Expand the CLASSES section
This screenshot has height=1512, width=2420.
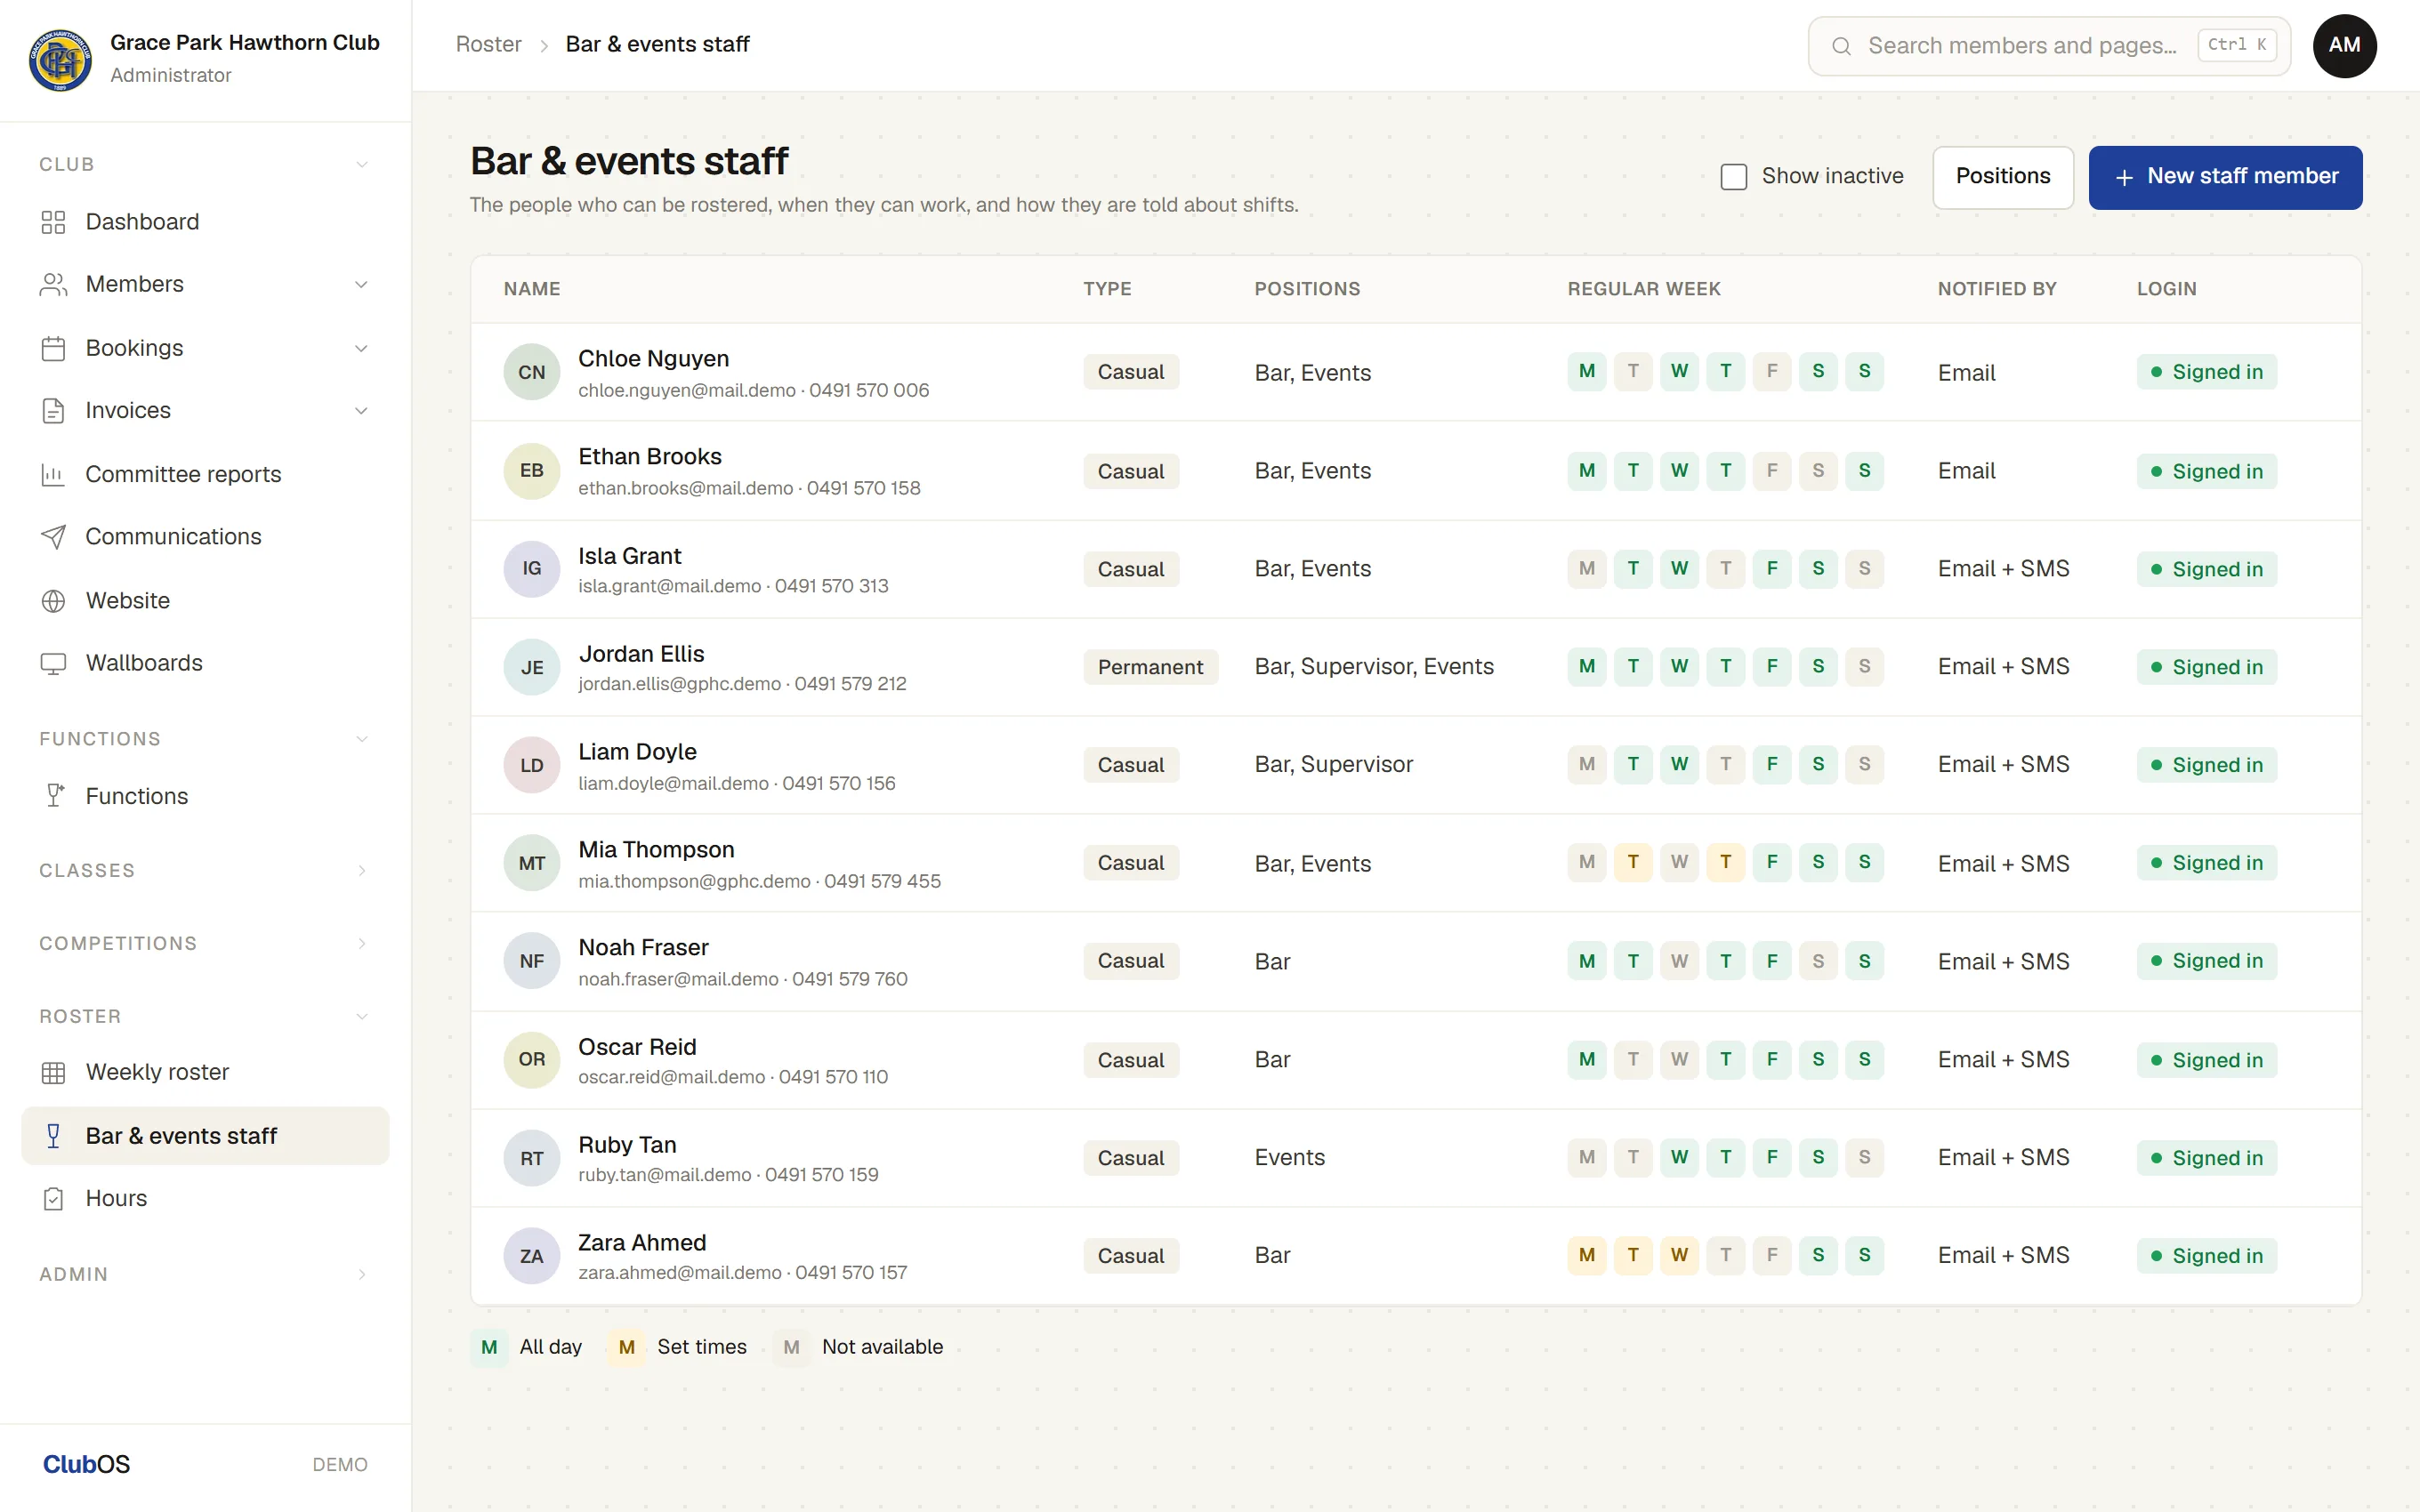205,871
